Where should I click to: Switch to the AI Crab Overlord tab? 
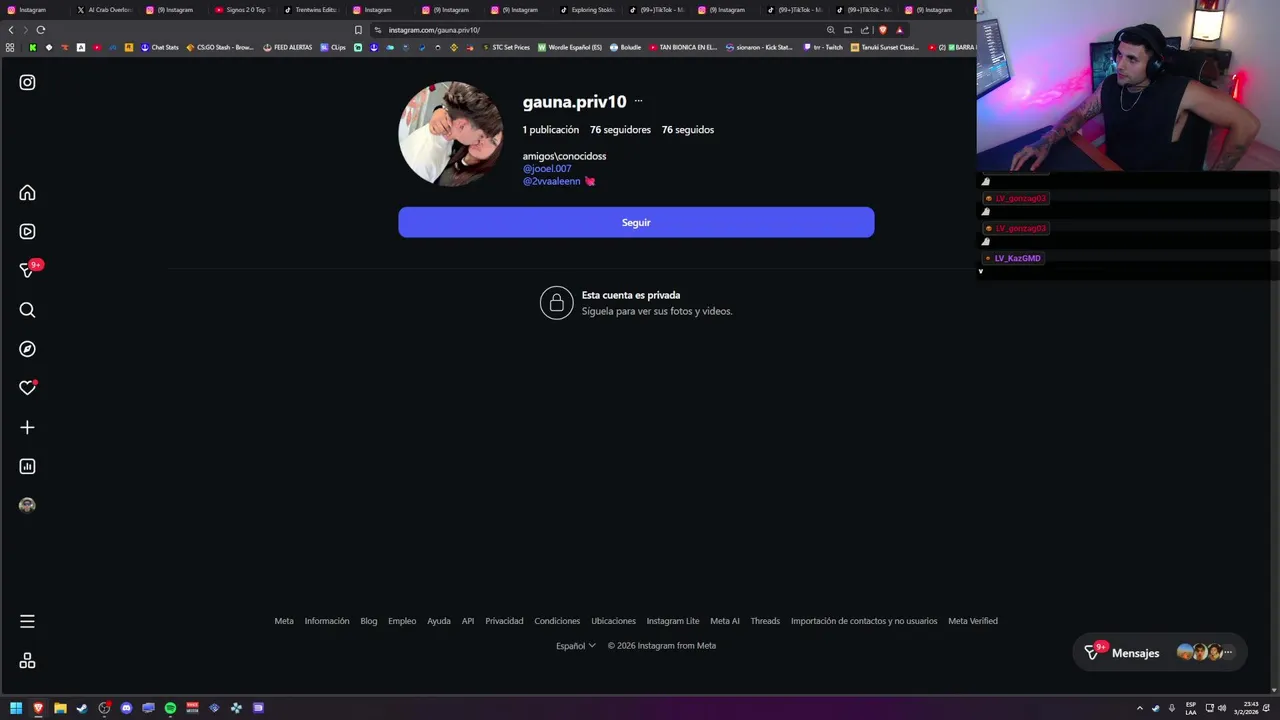105,10
